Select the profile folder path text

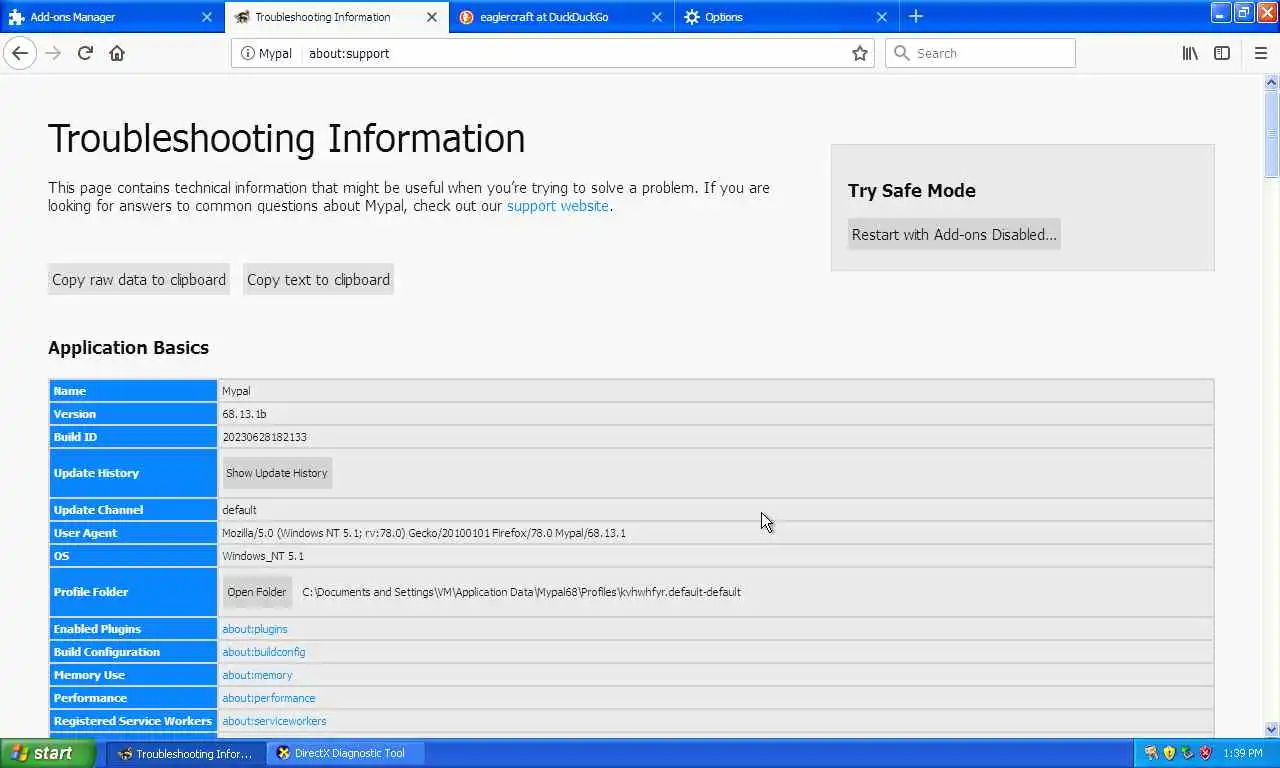522,592
